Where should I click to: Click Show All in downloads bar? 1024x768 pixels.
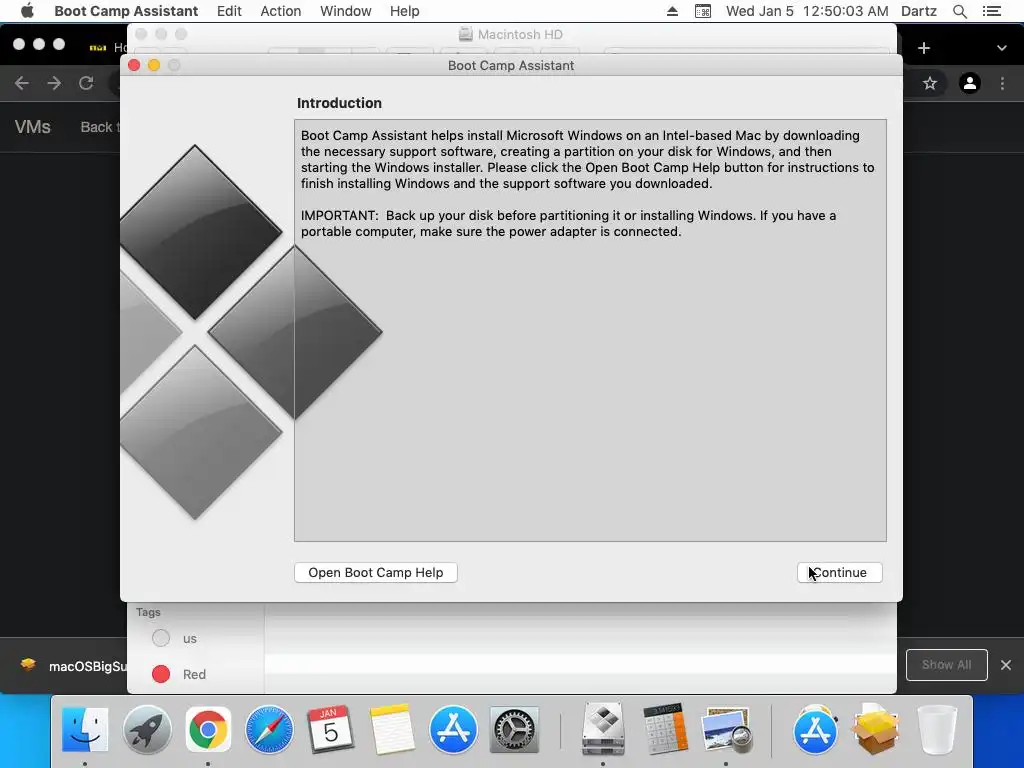coord(946,665)
